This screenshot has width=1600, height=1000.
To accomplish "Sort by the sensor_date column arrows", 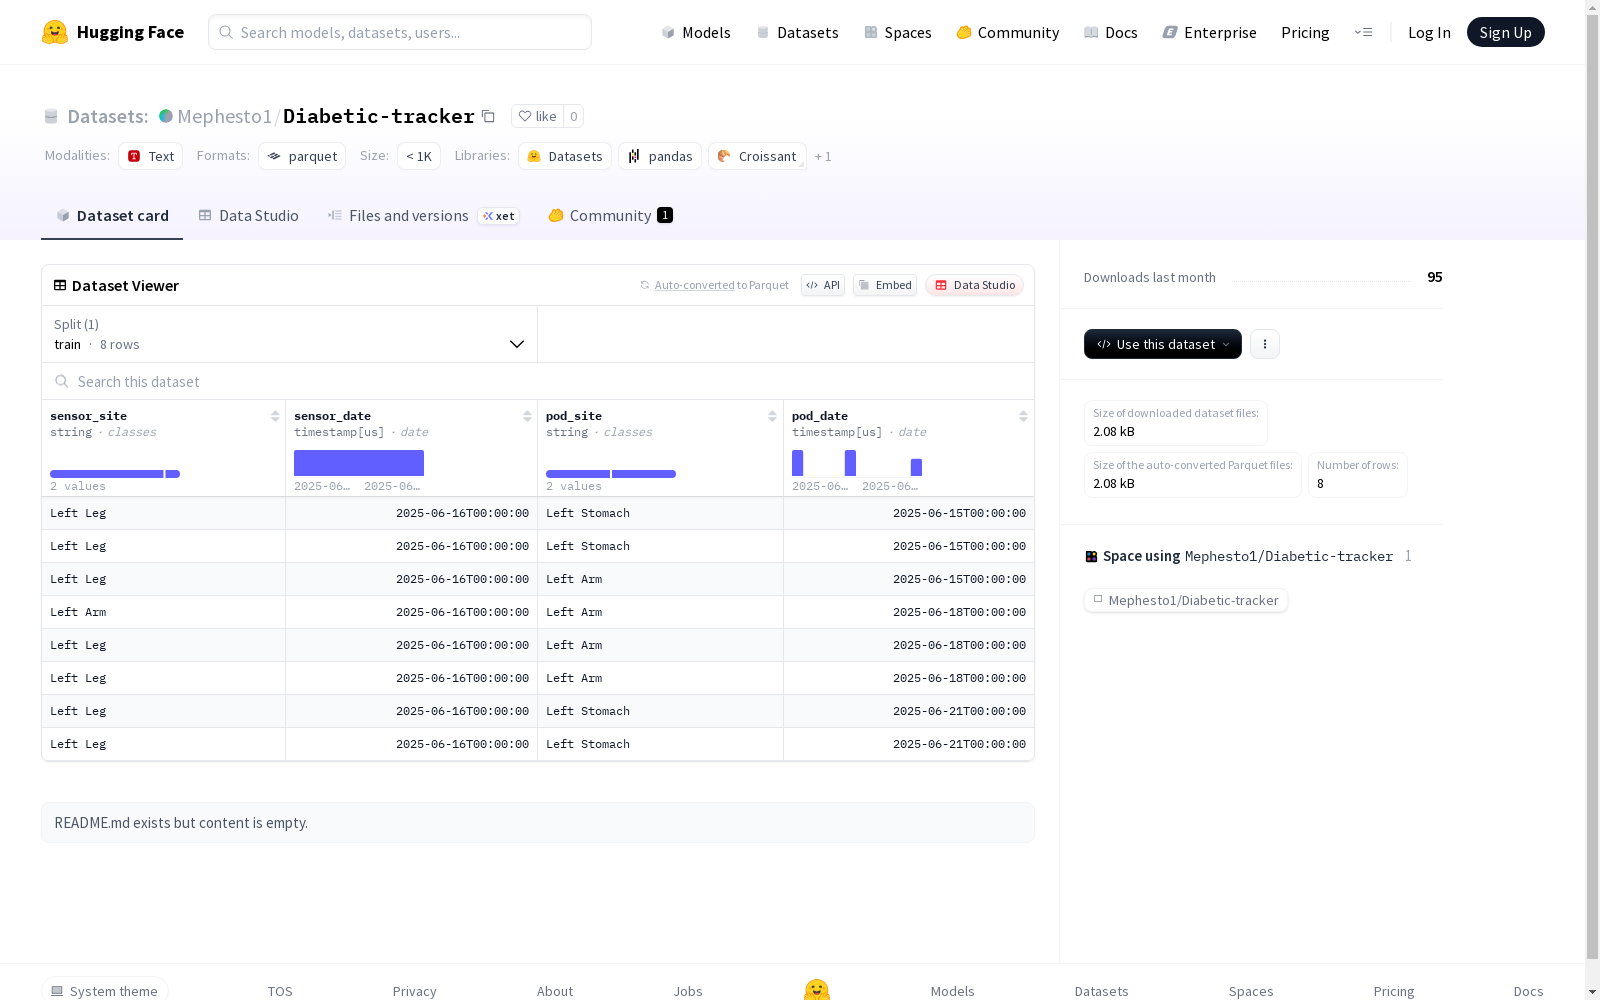I will (x=527, y=416).
